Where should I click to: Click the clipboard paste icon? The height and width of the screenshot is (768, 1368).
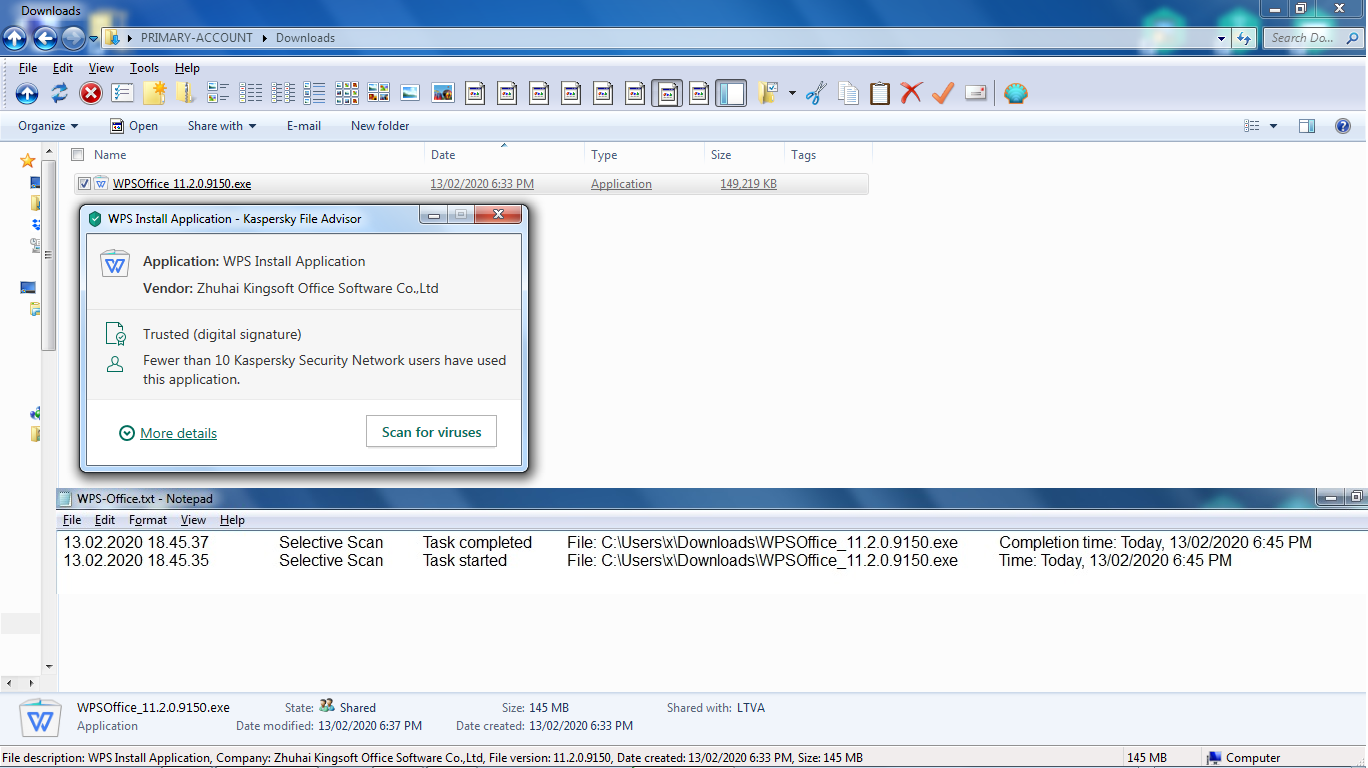click(880, 94)
